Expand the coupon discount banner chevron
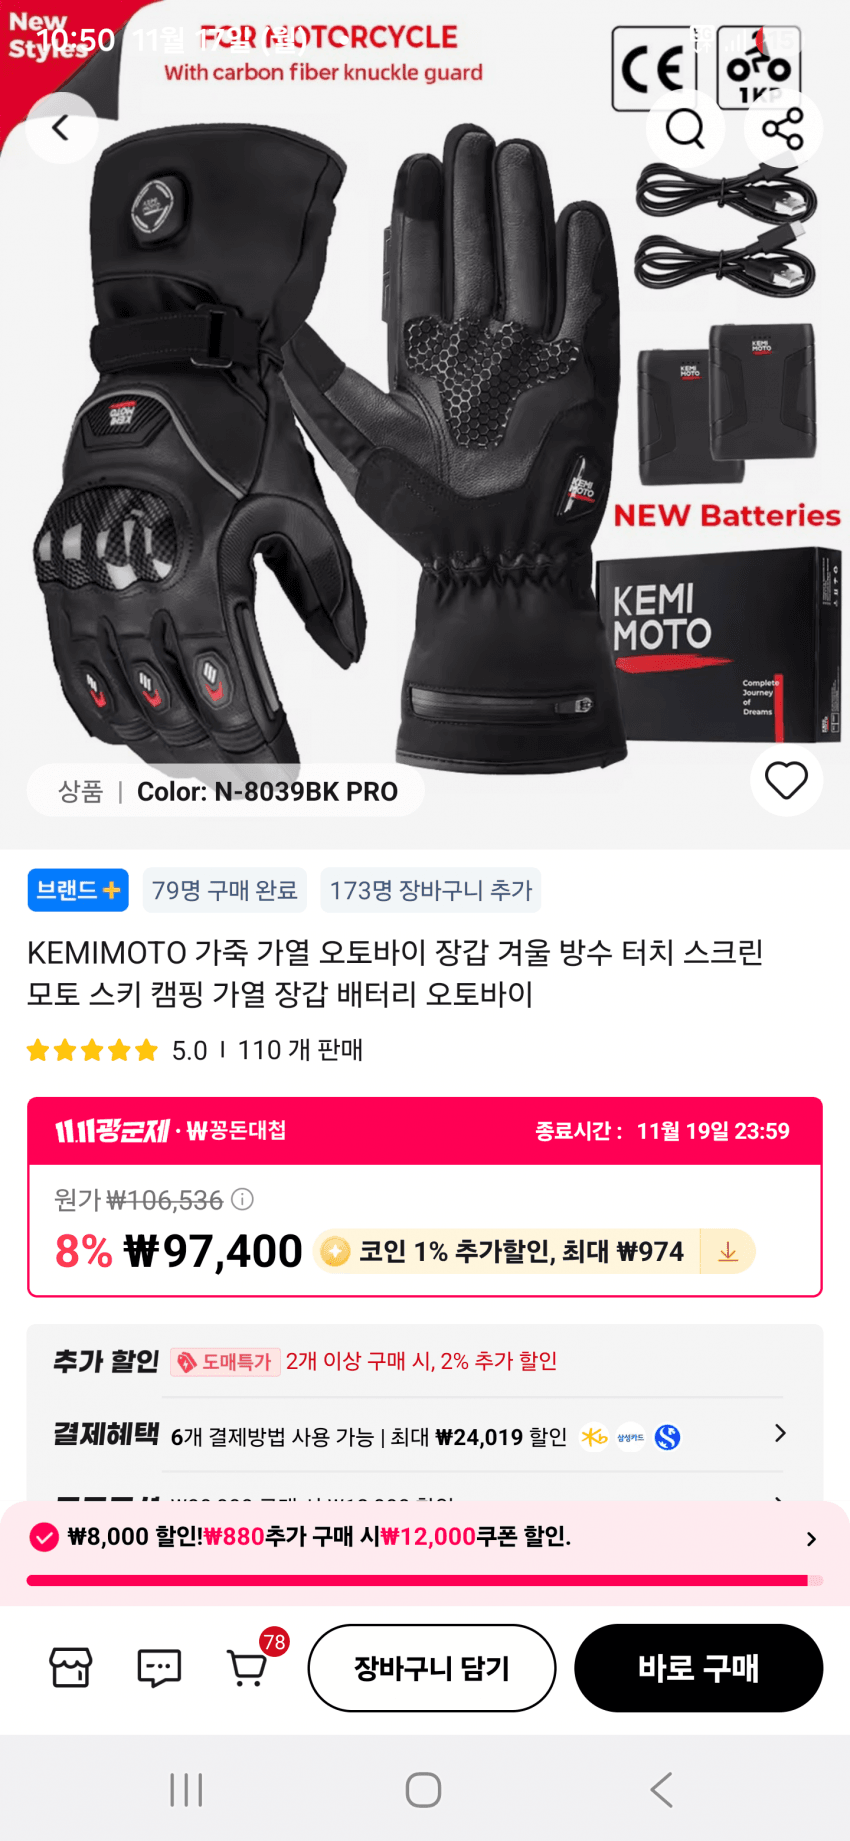850x1841 pixels. tap(811, 1538)
